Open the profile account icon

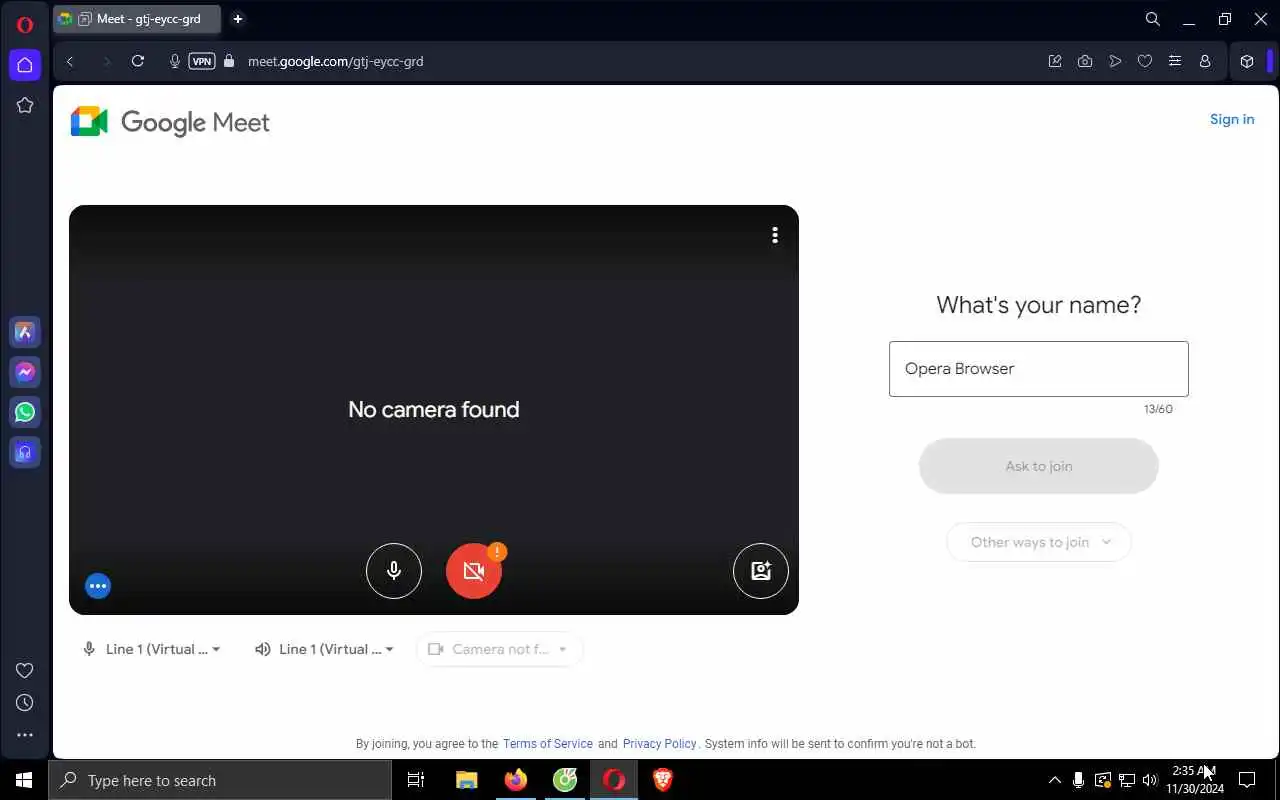(1205, 61)
